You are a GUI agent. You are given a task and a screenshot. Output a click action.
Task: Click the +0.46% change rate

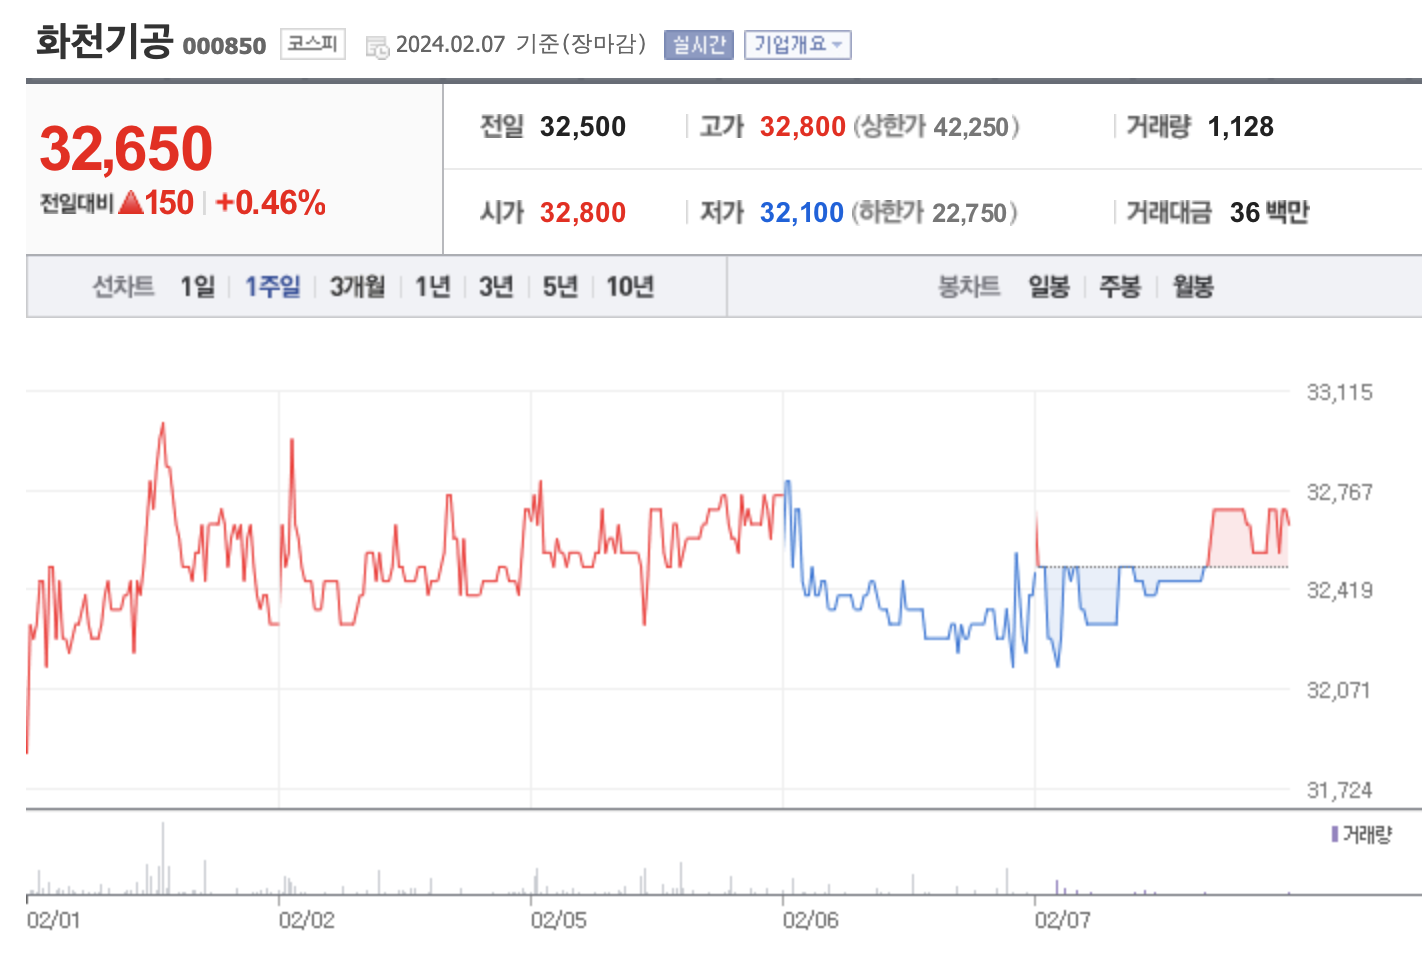[x=270, y=203]
